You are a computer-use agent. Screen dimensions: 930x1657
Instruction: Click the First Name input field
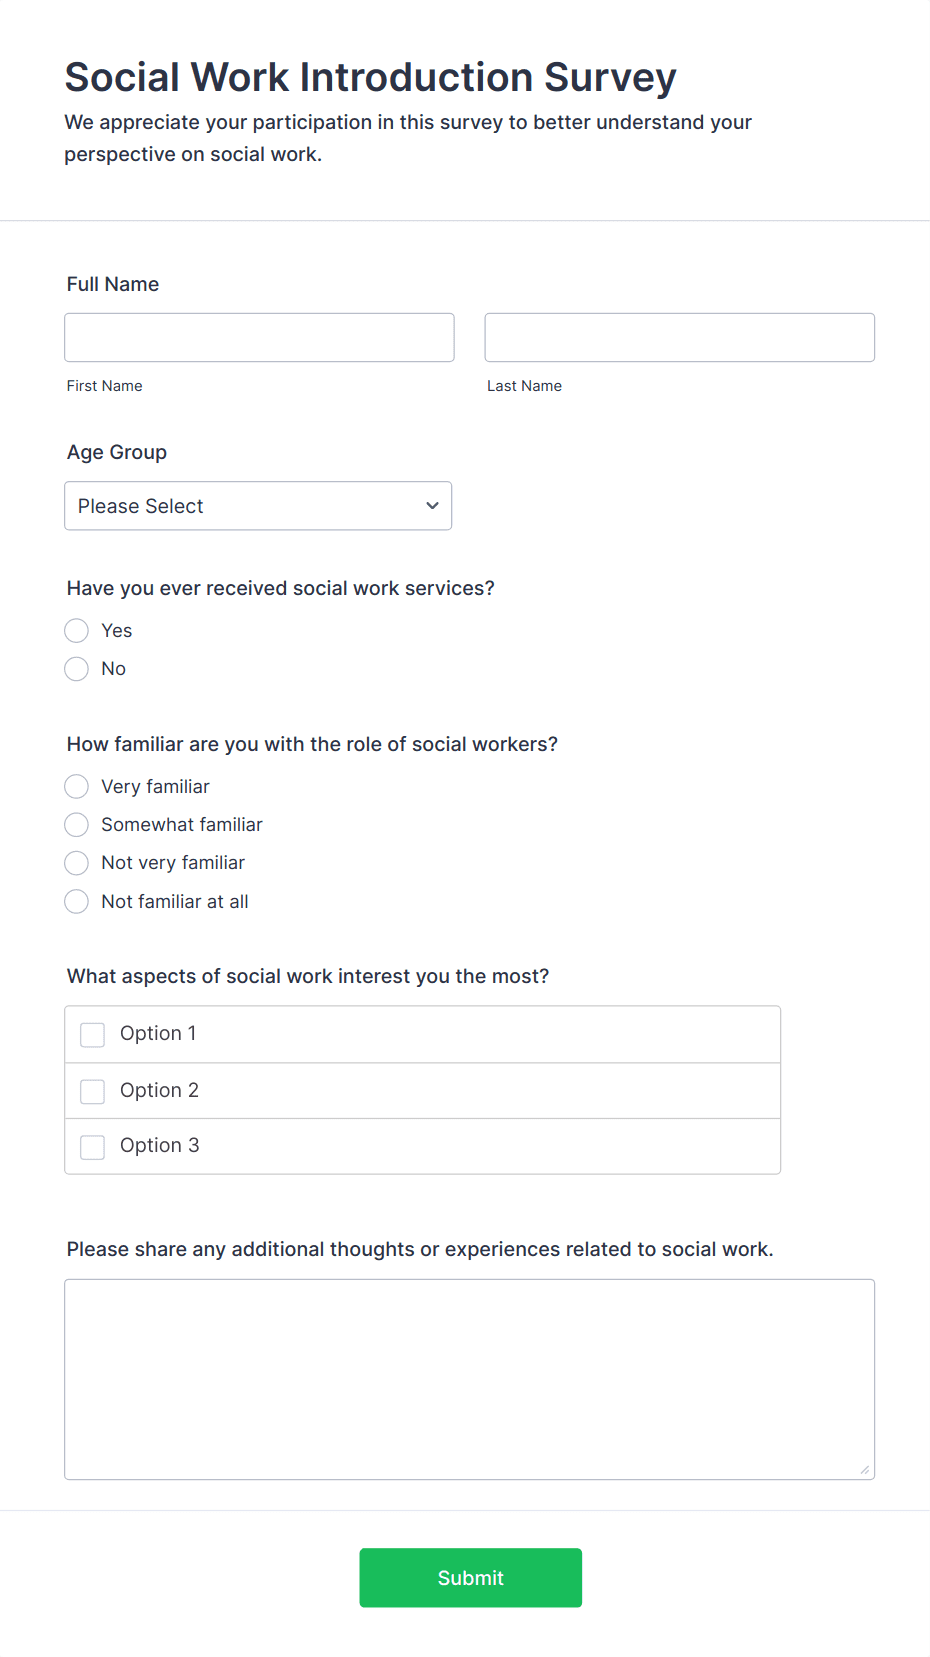coord(259,338)
